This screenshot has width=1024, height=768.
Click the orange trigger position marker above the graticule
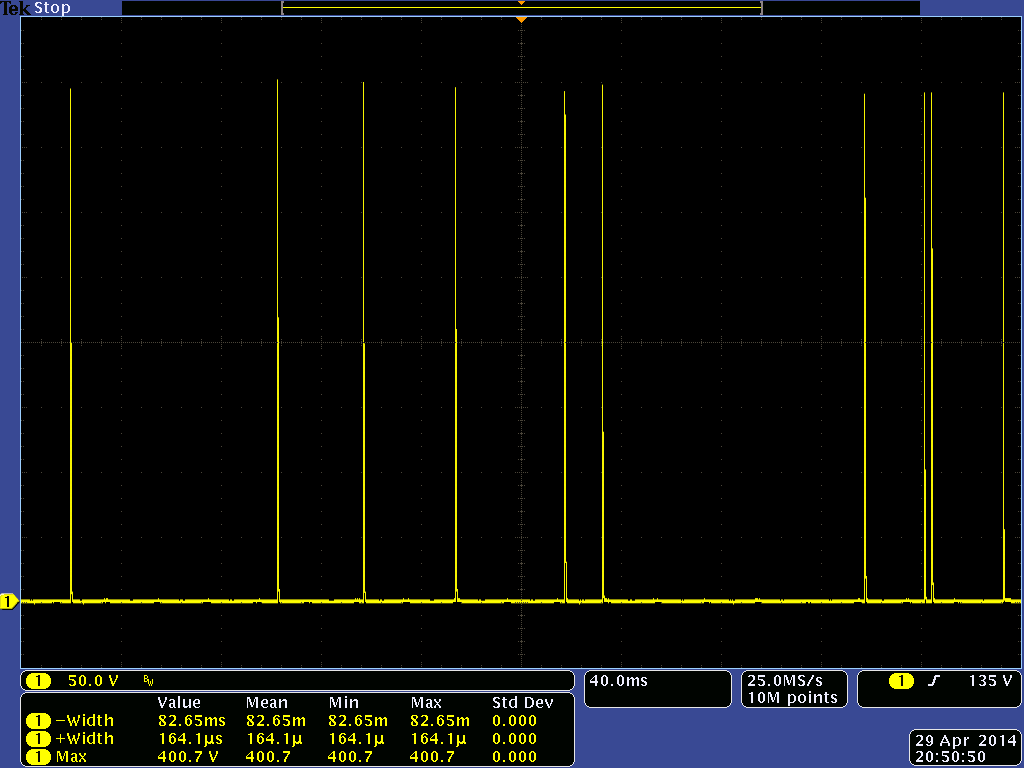521,20
